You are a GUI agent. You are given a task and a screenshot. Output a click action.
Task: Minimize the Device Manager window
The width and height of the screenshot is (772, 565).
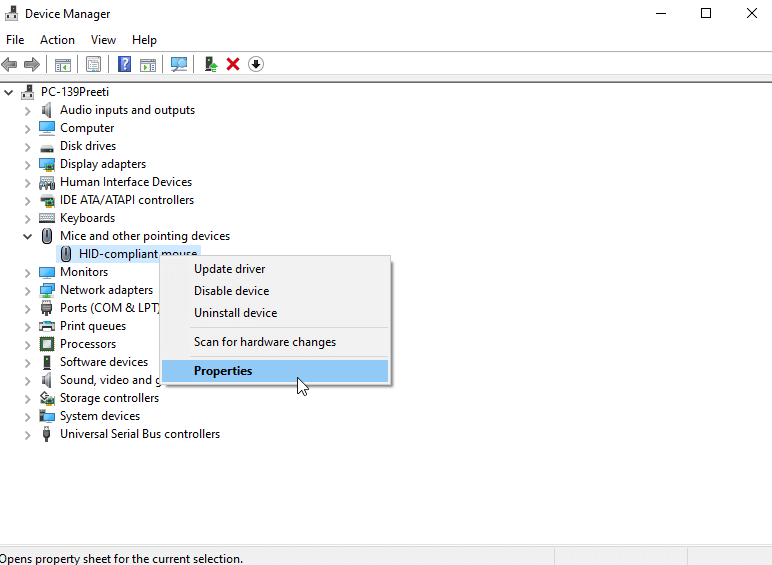click(661, 13)
